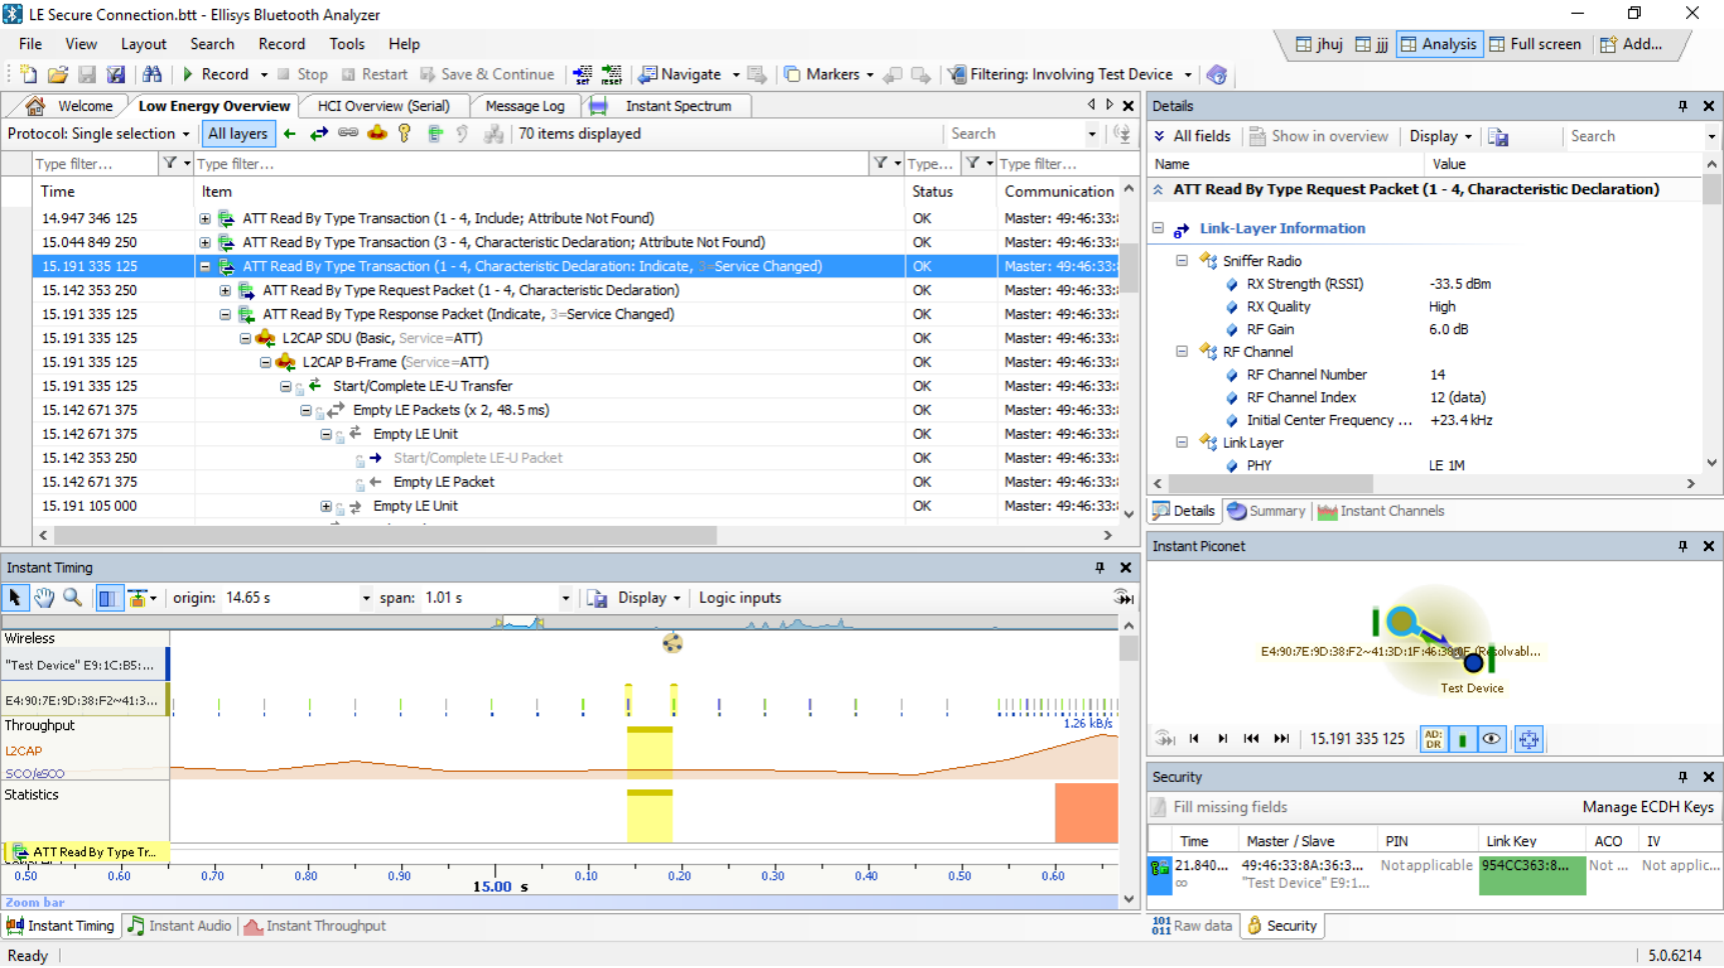
Task: Pin the Details panel
Action: 1682,106
